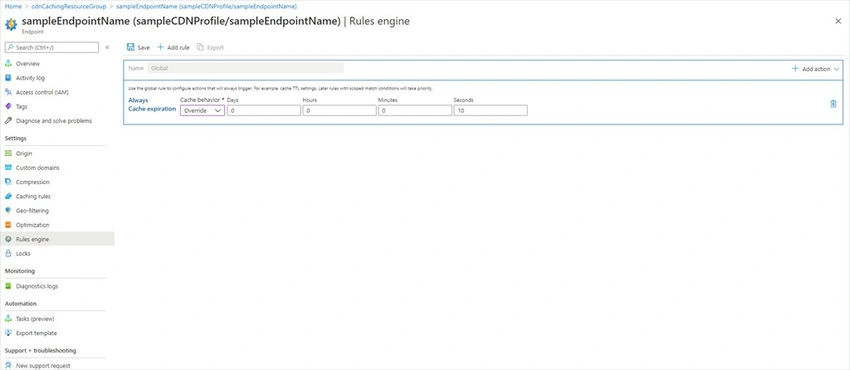Image resolution: width=850 pixels, height=370 pixels.
Task: Click the Optimization icon
Action: 8,225
